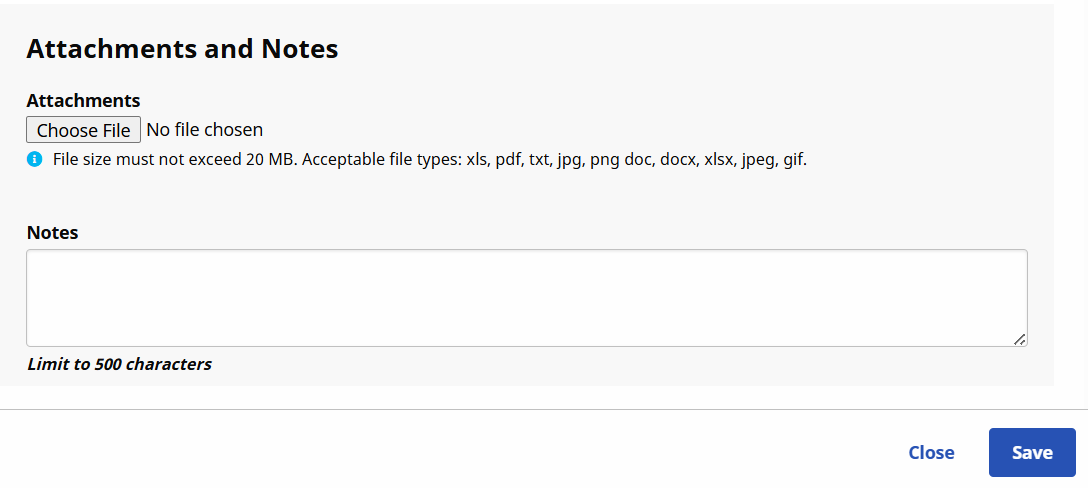Screen dimensions: 1088x488
Task: Click the "Limit to 500 characters" hint
Action: 119,364
